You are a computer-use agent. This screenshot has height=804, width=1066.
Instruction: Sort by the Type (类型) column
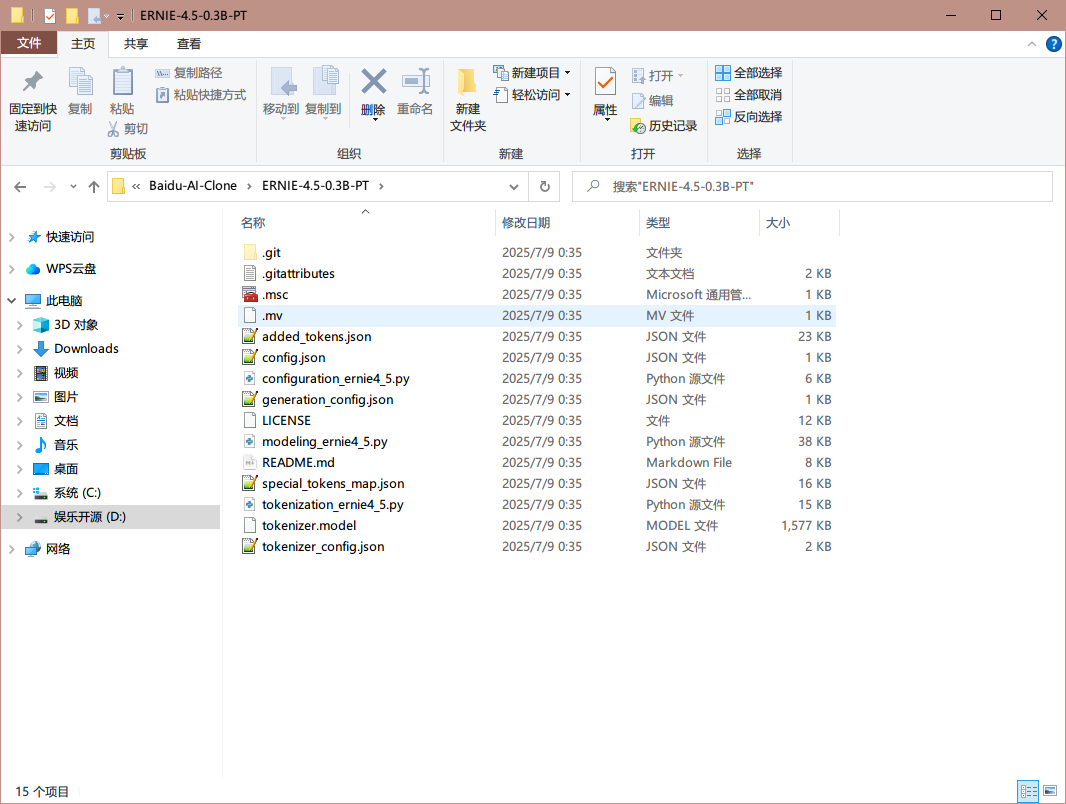click(699, 223)
